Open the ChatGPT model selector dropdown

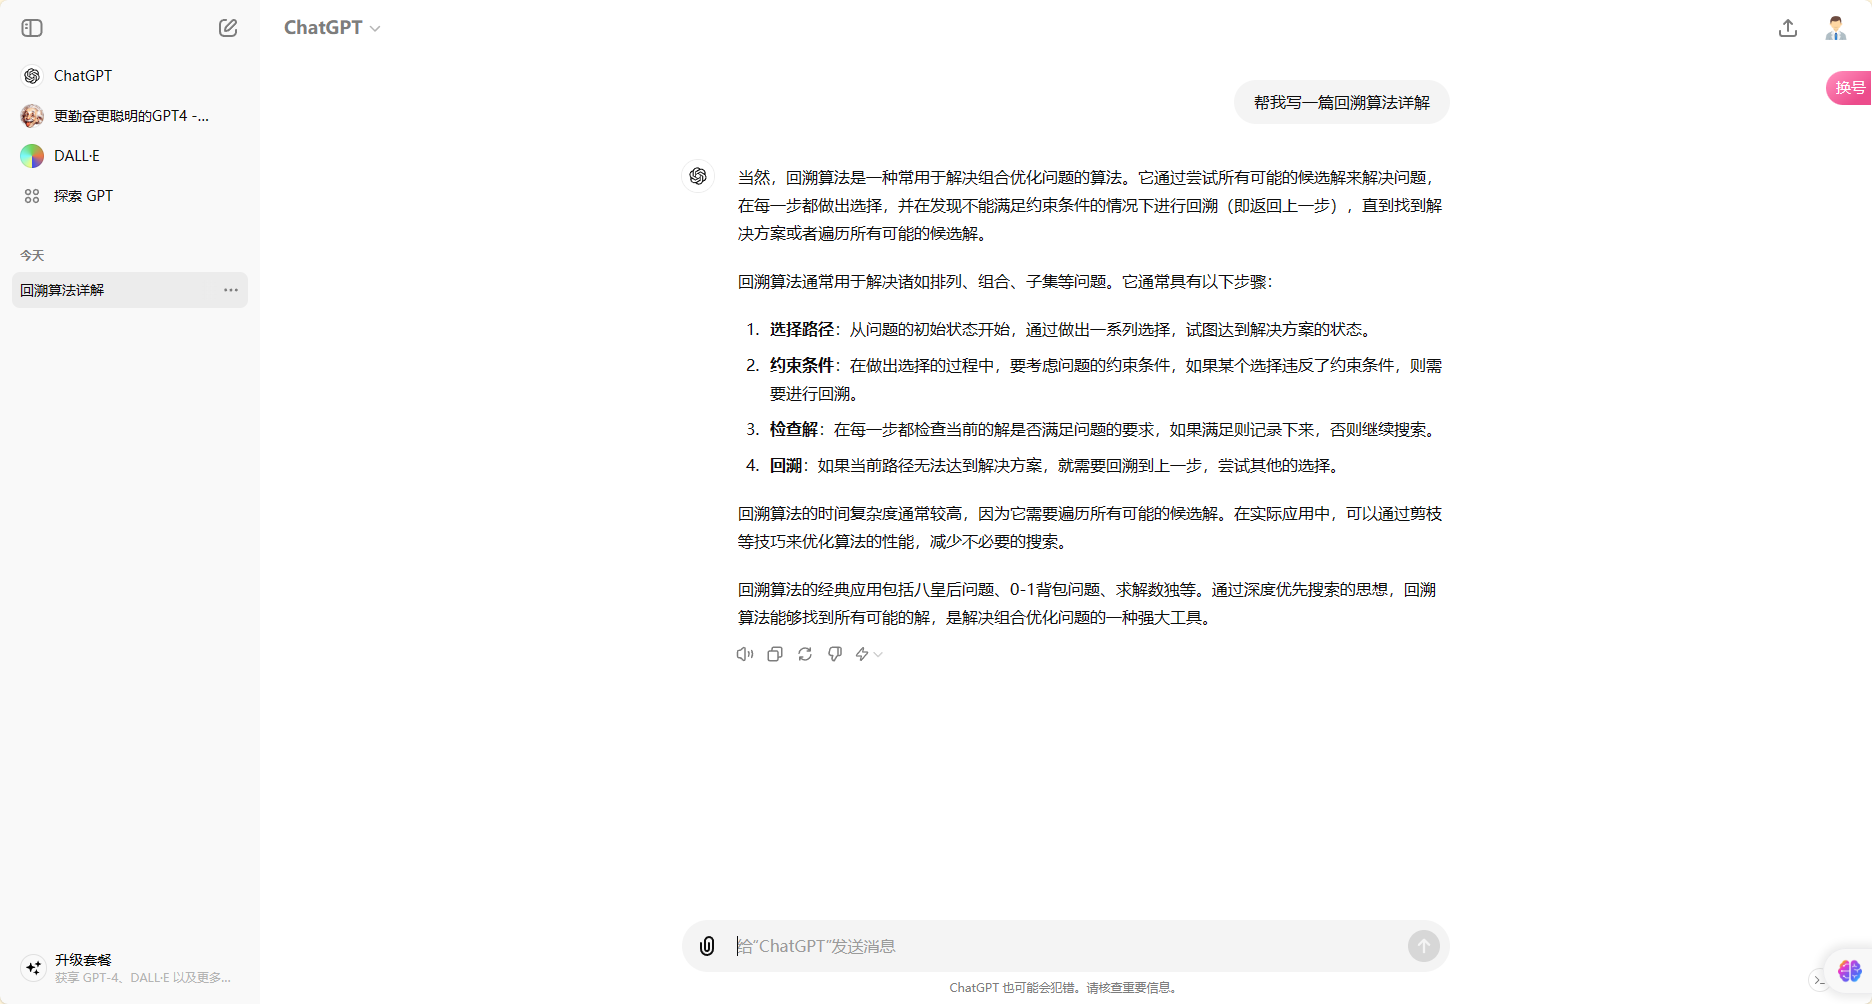(x=332, y=28)
